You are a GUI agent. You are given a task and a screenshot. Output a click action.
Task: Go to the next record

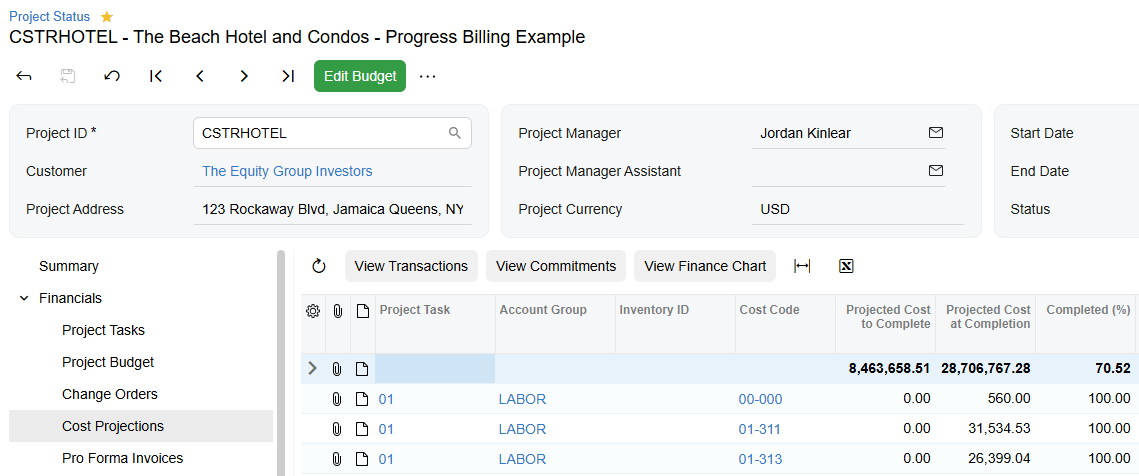(244, 76)
